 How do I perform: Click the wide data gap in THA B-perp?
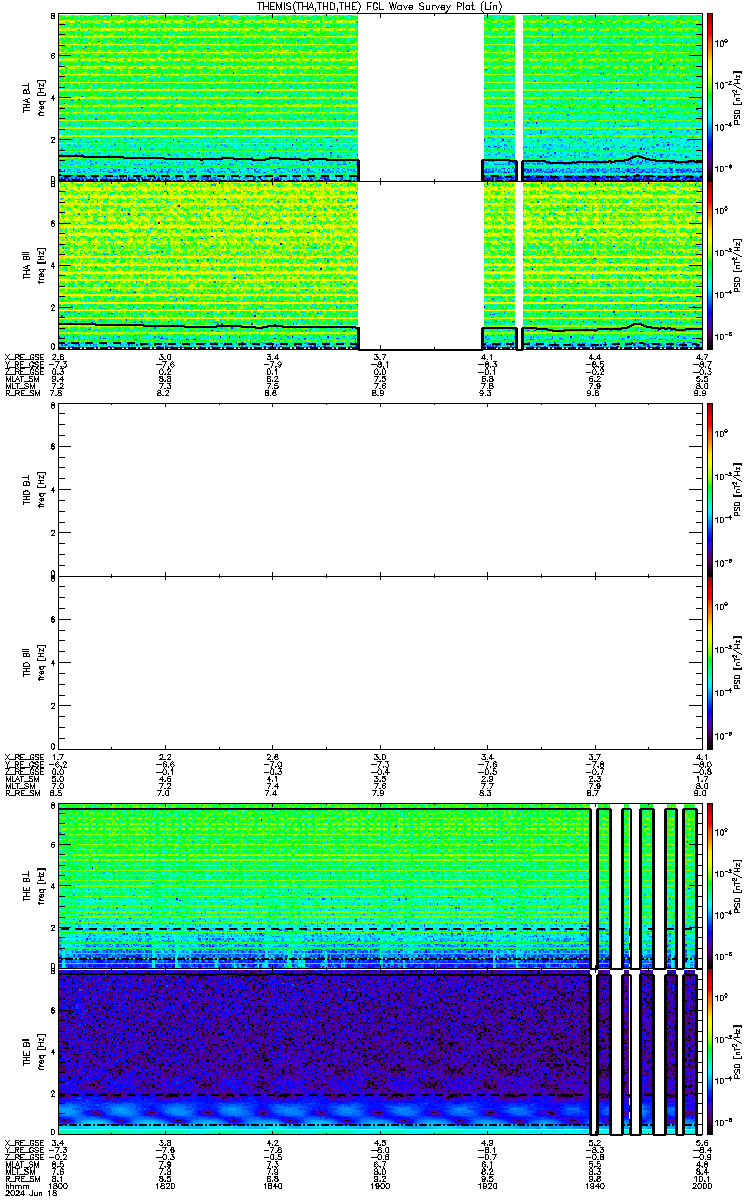[x=421, y=97]
